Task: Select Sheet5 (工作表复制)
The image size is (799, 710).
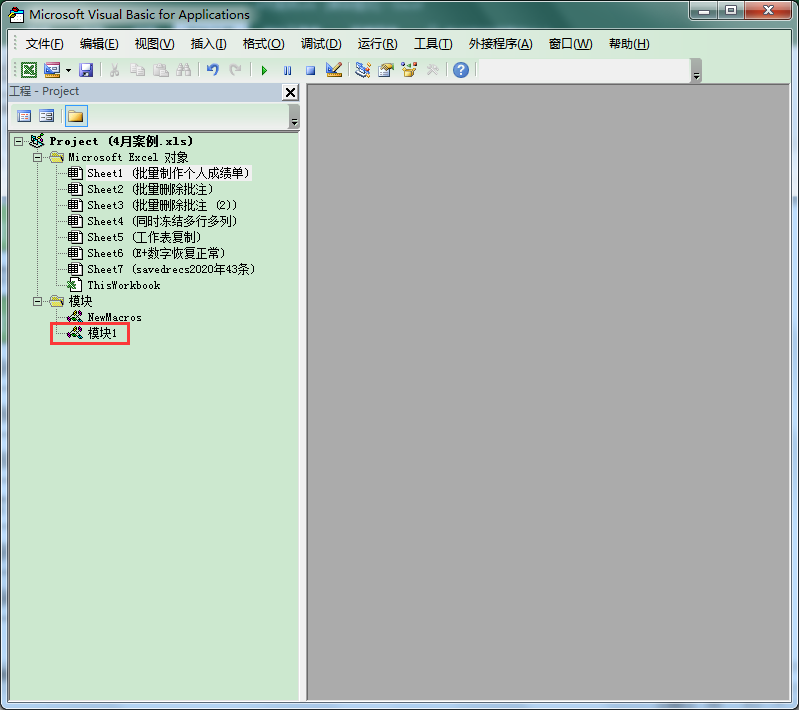Action: [x=144, y=238]
